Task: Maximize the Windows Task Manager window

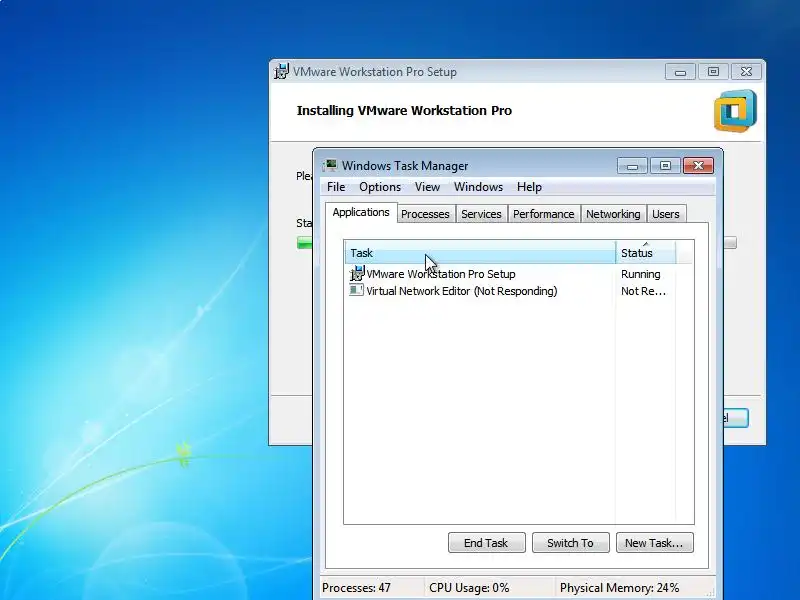Action: pyautogui.click(x=665, y=166)
